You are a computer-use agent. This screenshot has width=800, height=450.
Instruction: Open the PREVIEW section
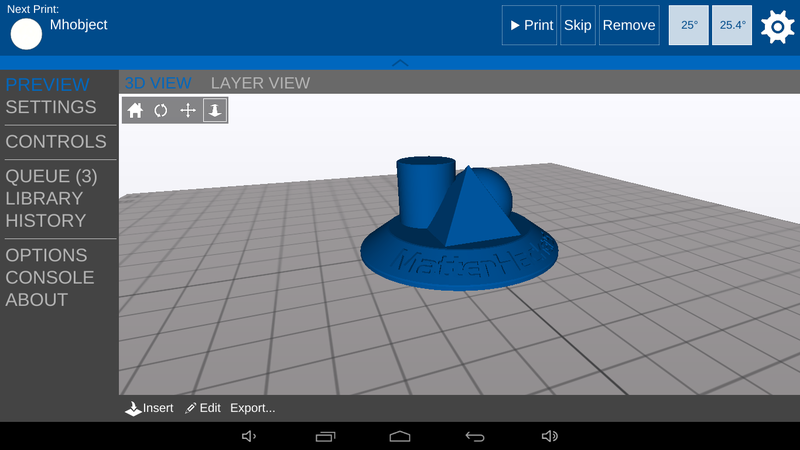click(x=47, y=84)
